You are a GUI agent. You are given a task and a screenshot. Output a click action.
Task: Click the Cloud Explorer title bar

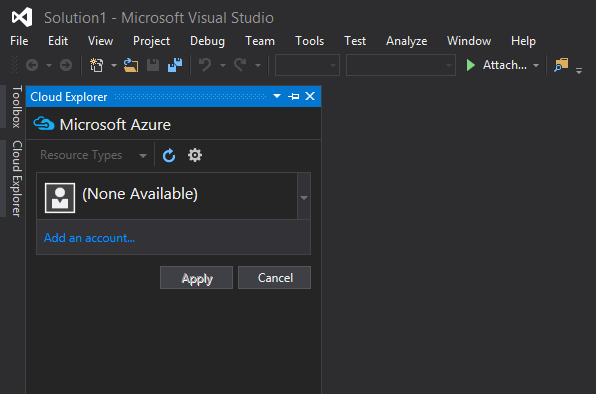tap(173, 97)
